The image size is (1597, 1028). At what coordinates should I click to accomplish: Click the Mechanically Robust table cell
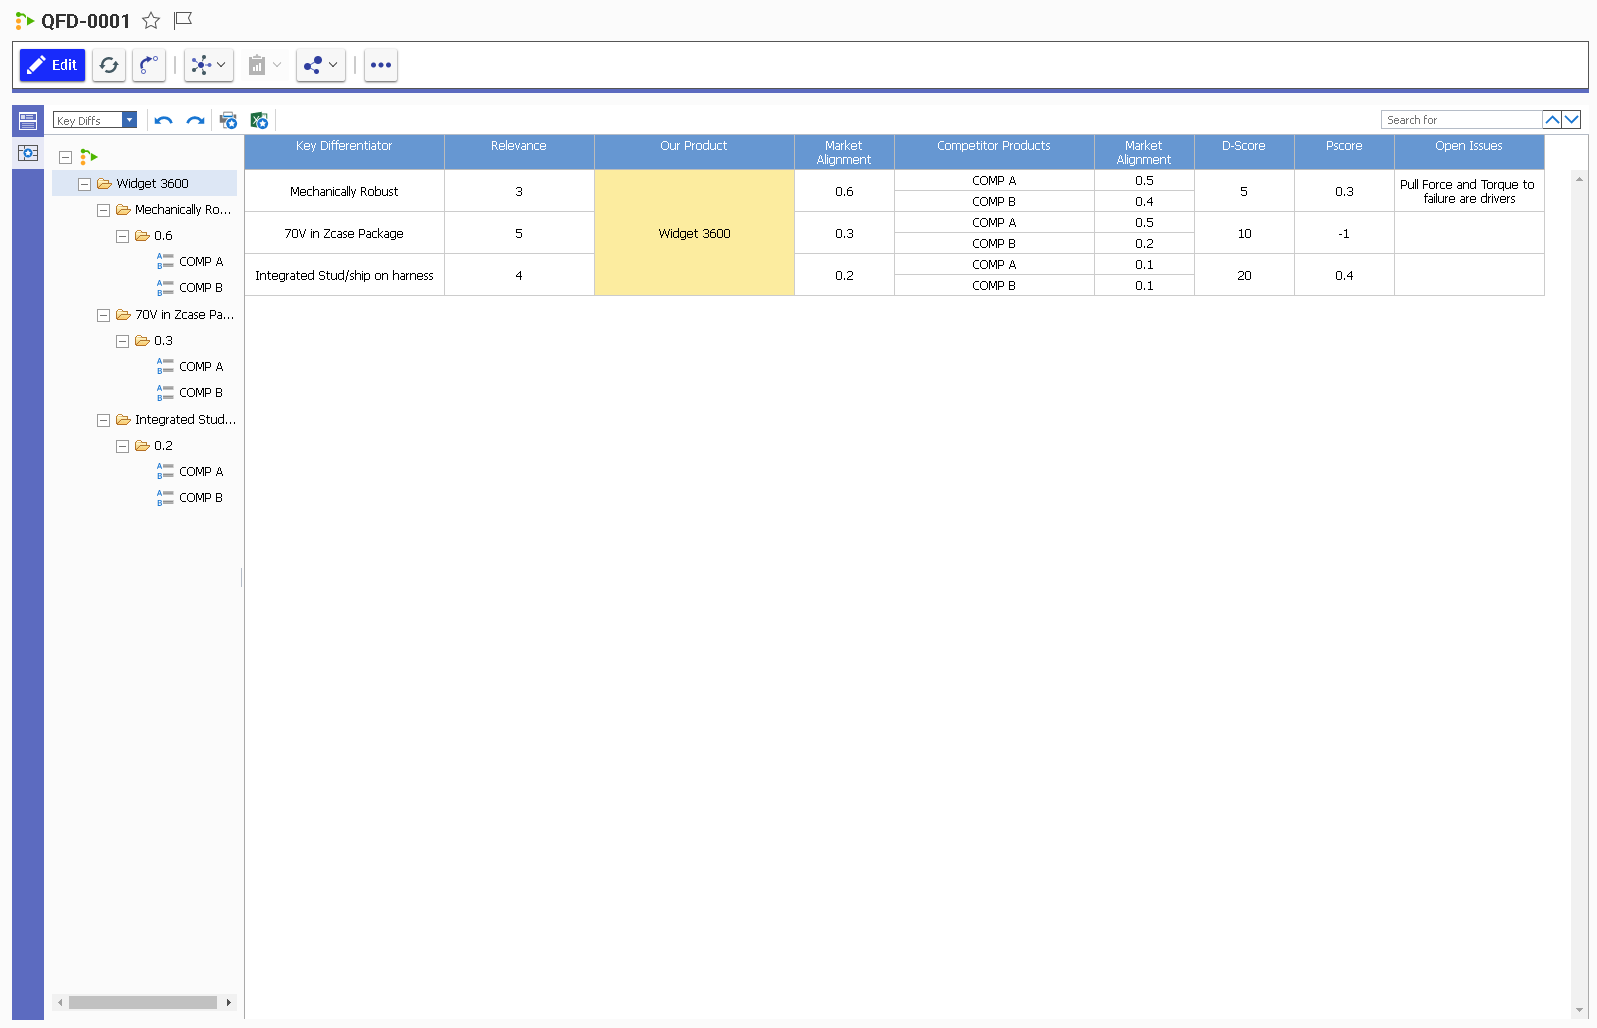tap(344, 191)
